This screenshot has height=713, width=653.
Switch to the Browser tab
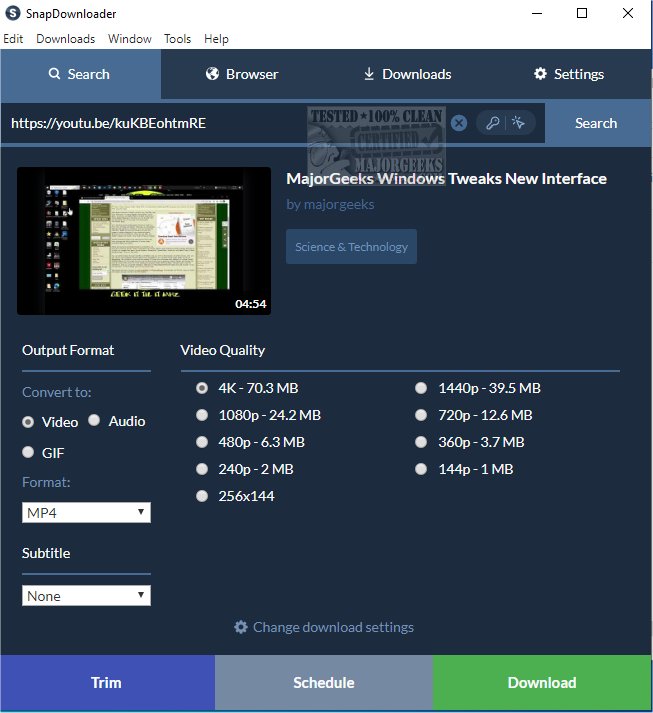click(242, 74)
